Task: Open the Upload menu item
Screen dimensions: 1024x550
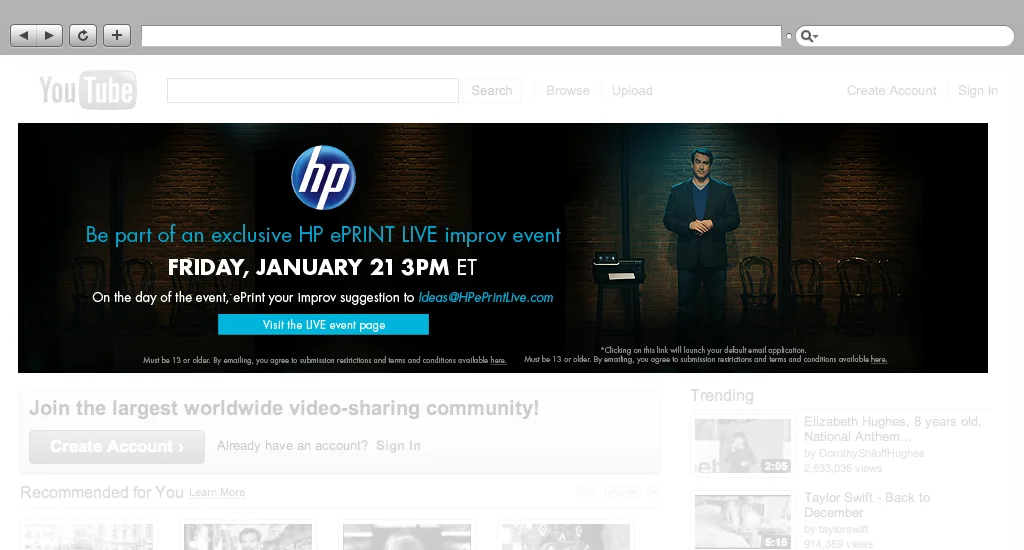Action: coord(632,90)
